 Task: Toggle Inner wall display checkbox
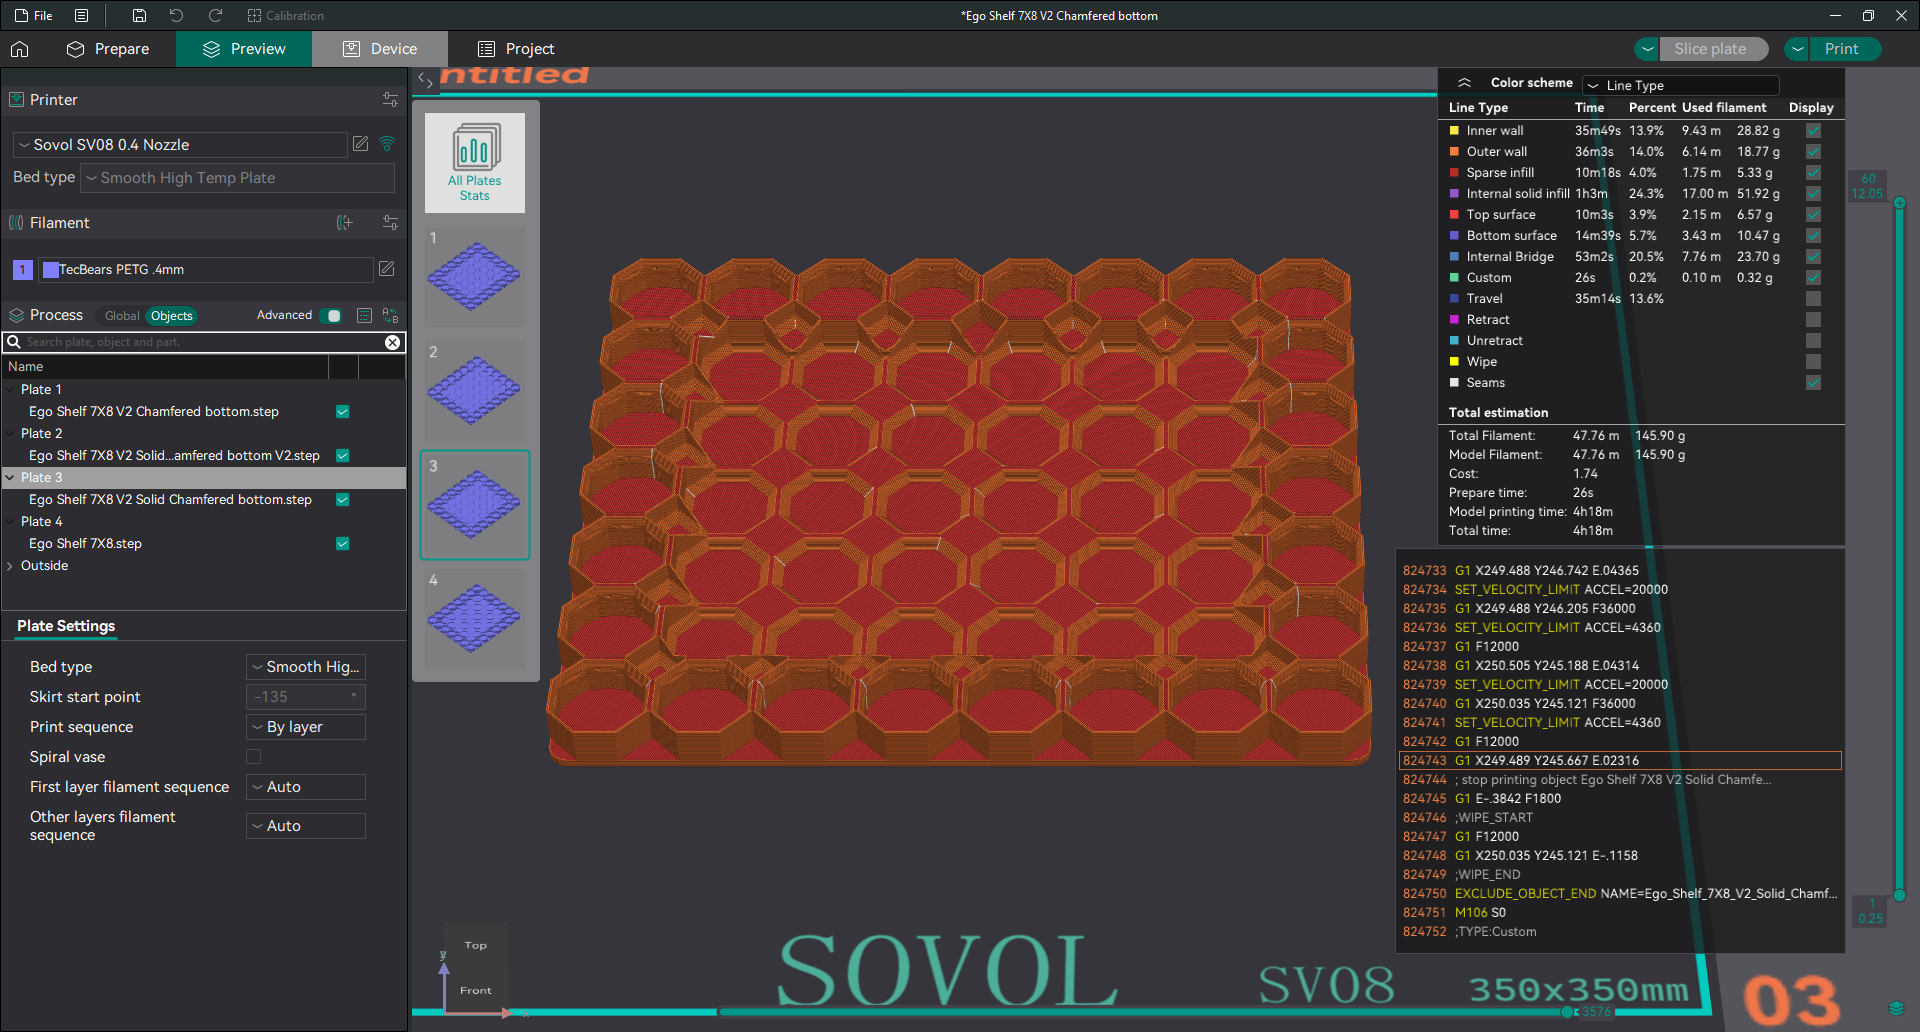tap(1813, 131)
